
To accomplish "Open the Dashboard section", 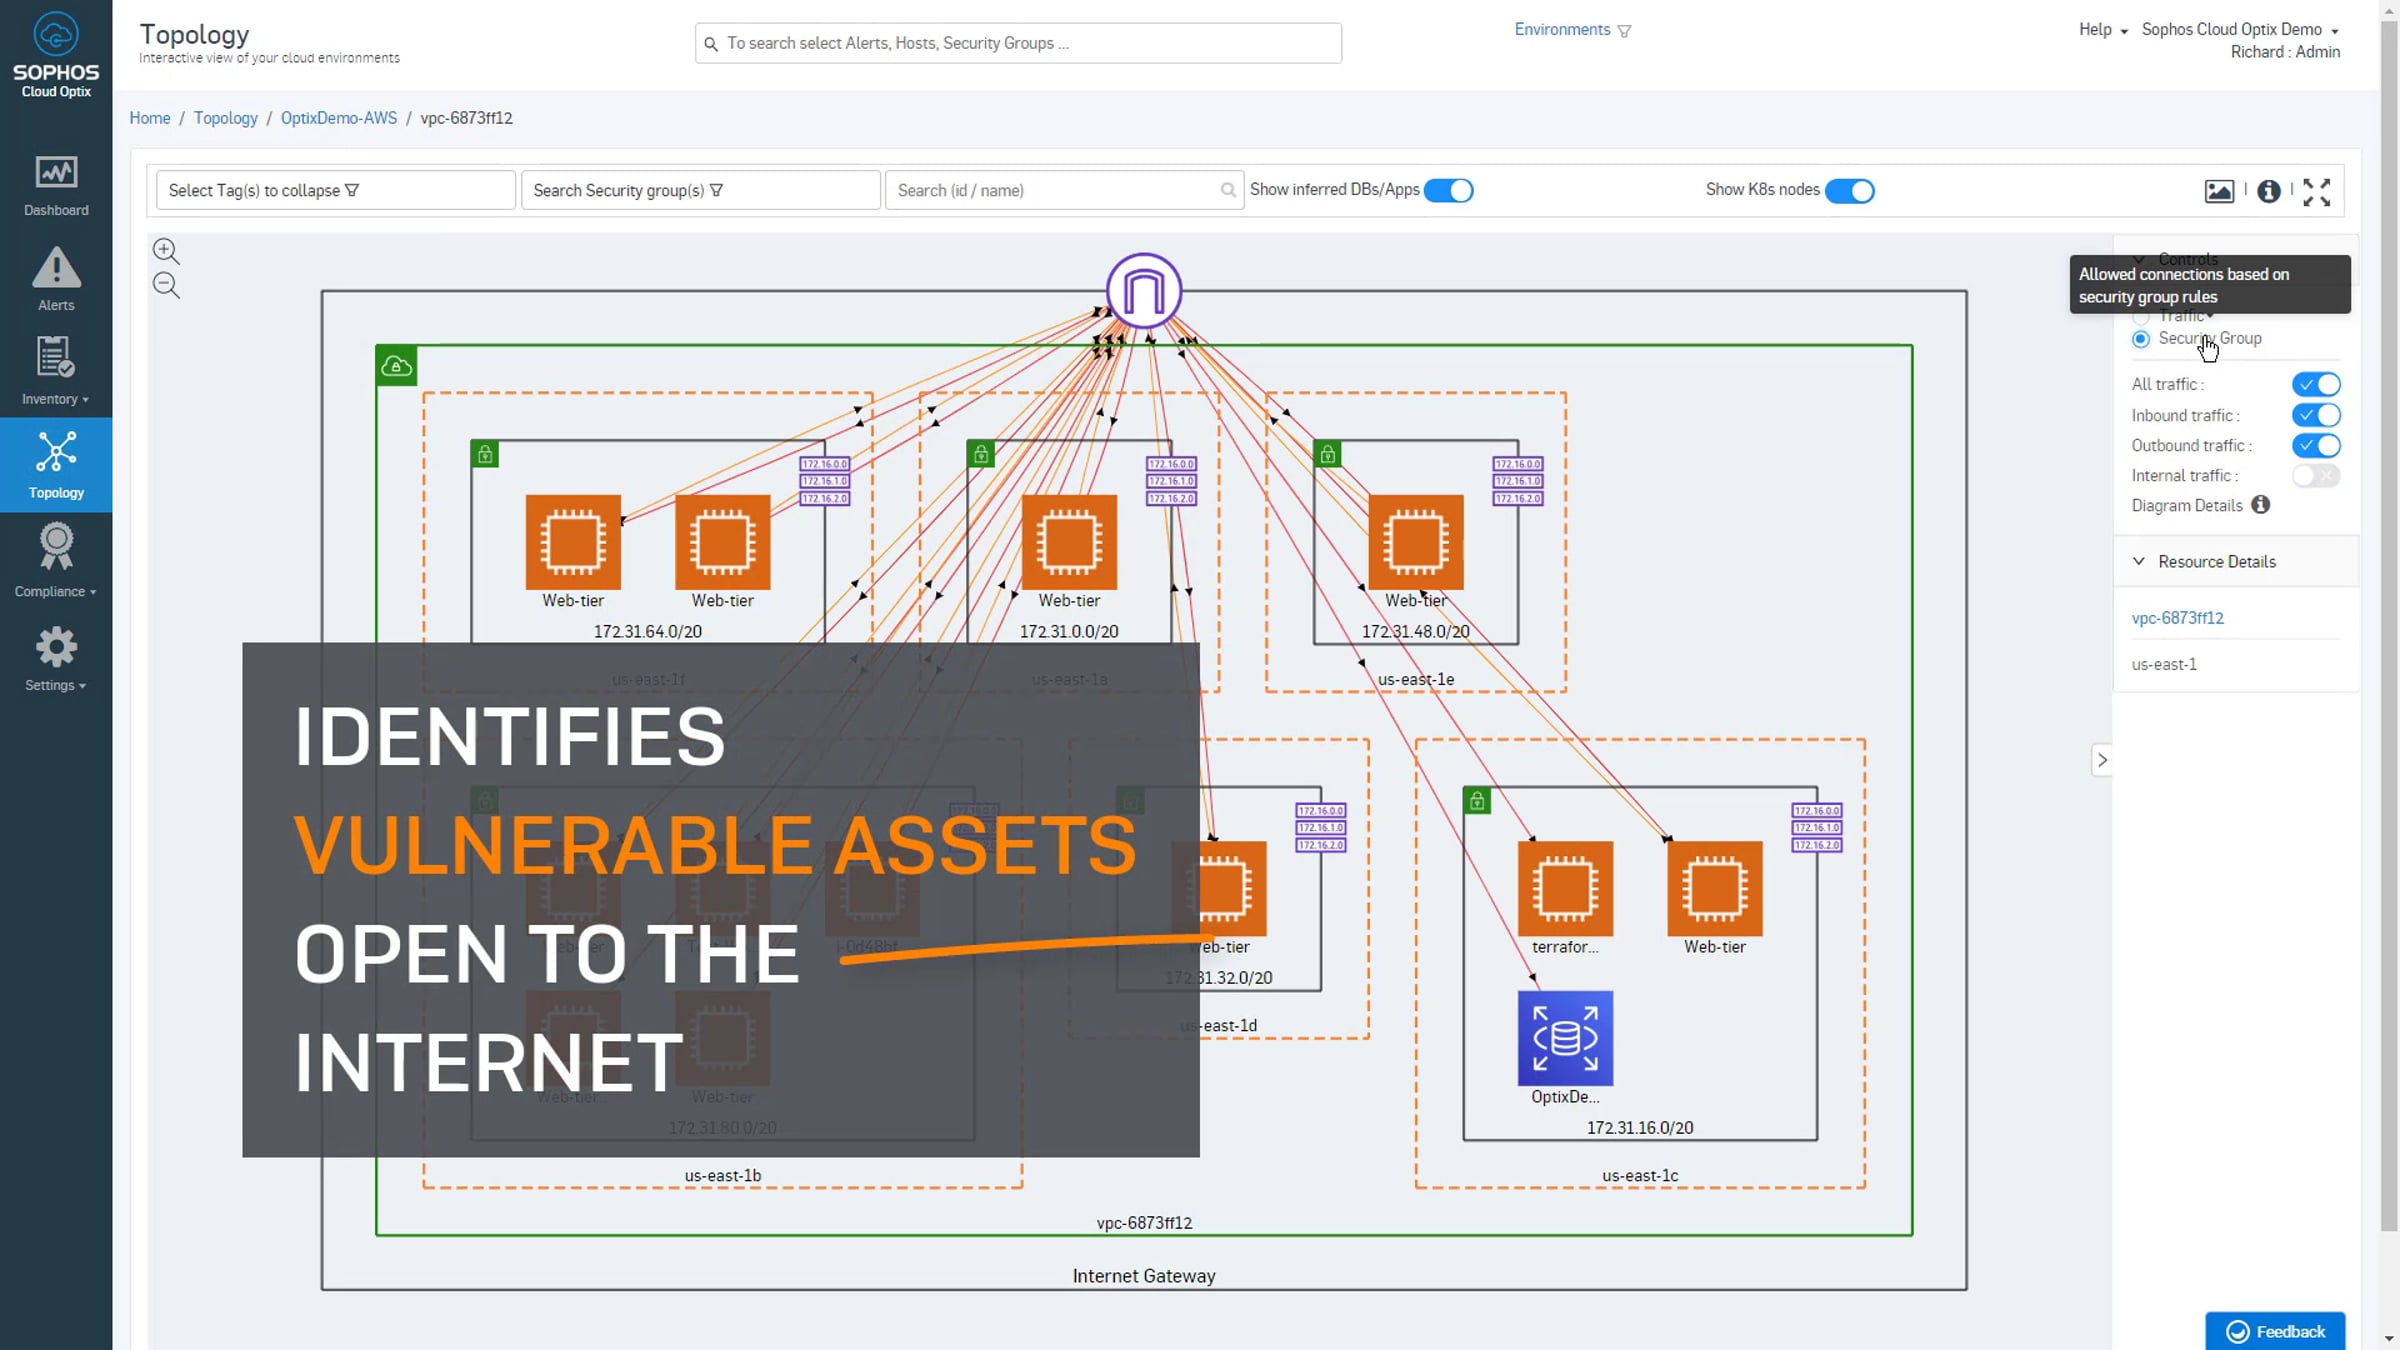I will tap(56, 186).
